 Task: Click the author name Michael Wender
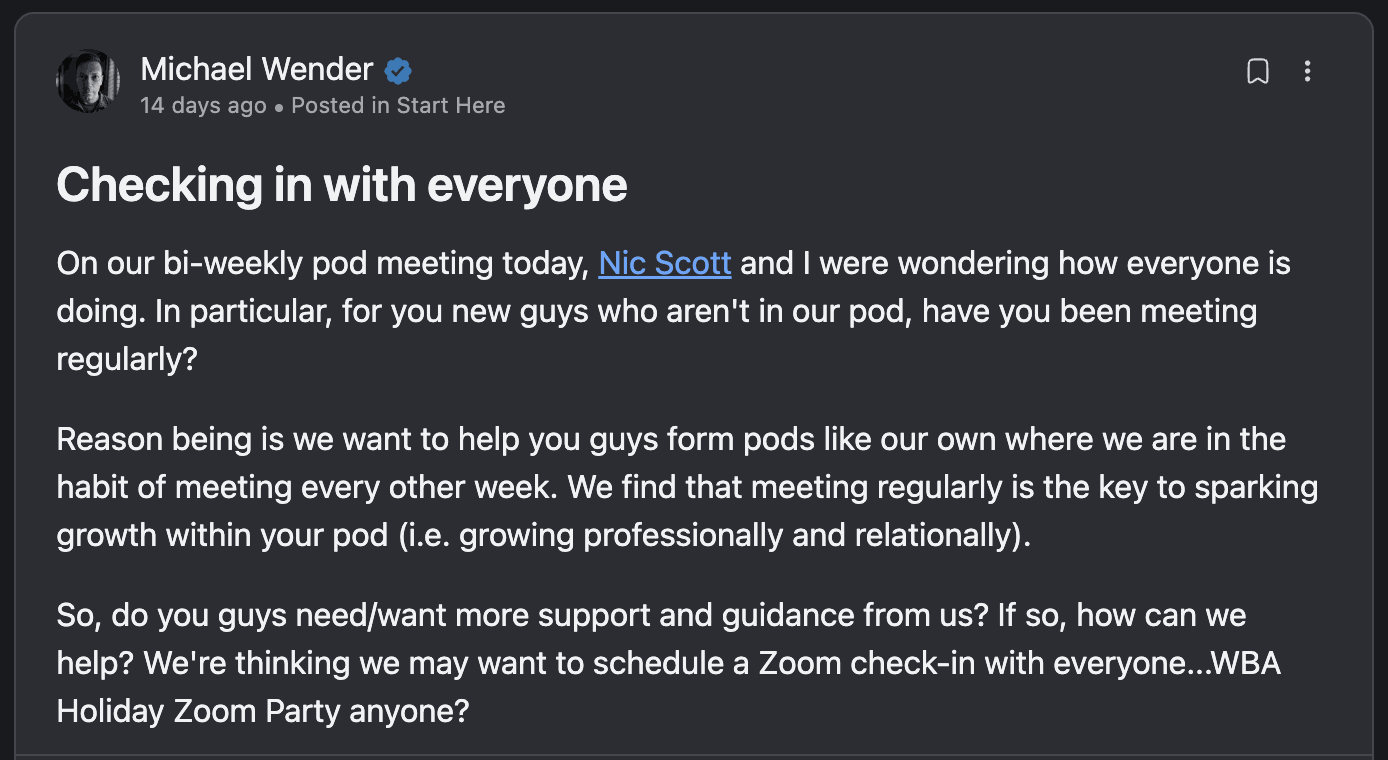[x=256, y=69]
